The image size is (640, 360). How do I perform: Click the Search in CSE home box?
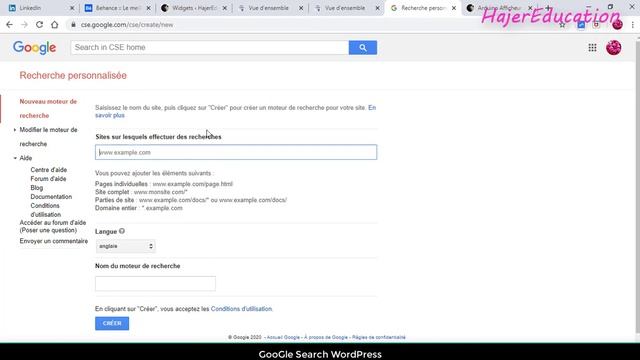coord(210,48)
